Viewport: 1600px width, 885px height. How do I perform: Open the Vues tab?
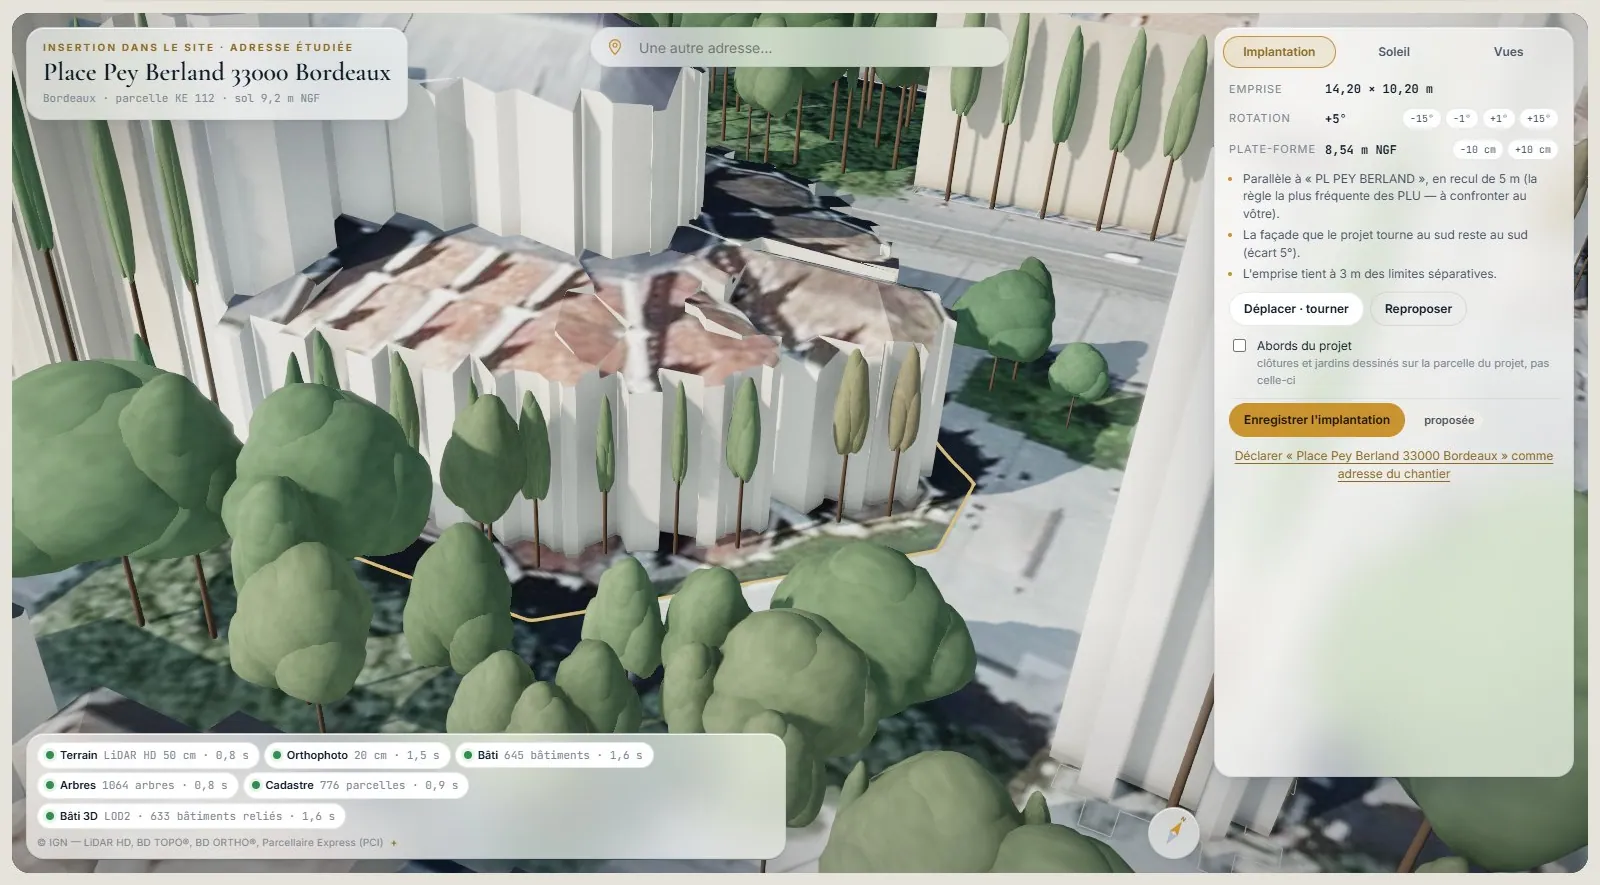point(1508,52)
